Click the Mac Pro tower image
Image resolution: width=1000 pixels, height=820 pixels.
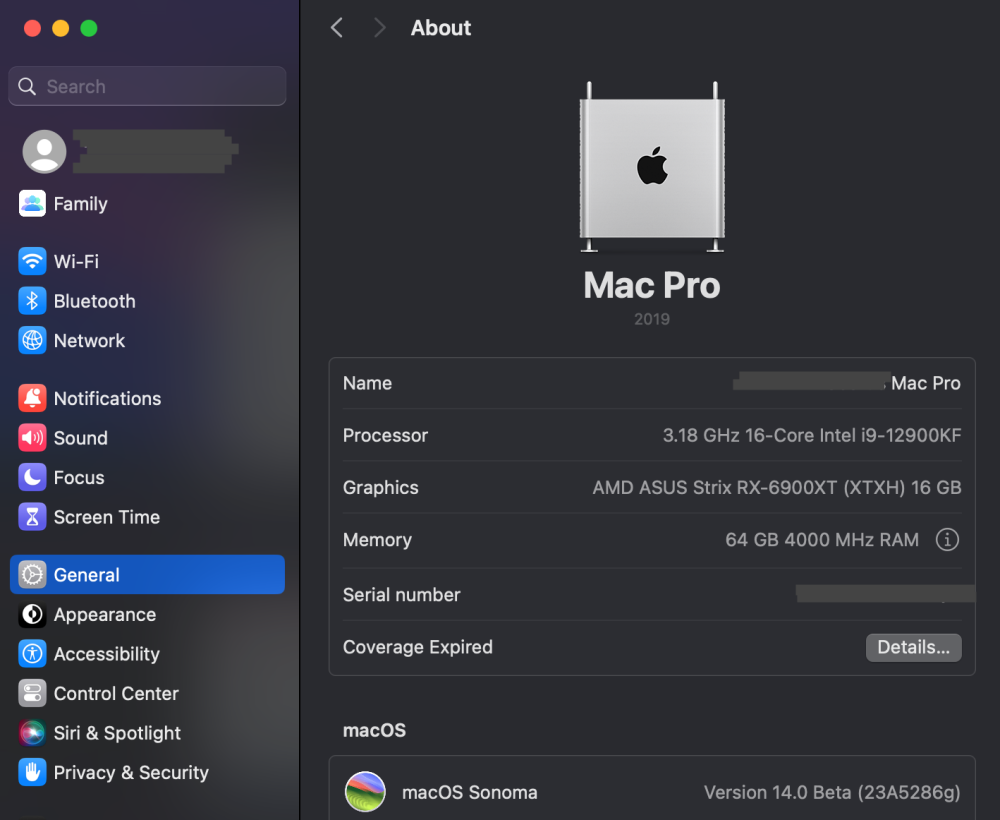[652, 167]
